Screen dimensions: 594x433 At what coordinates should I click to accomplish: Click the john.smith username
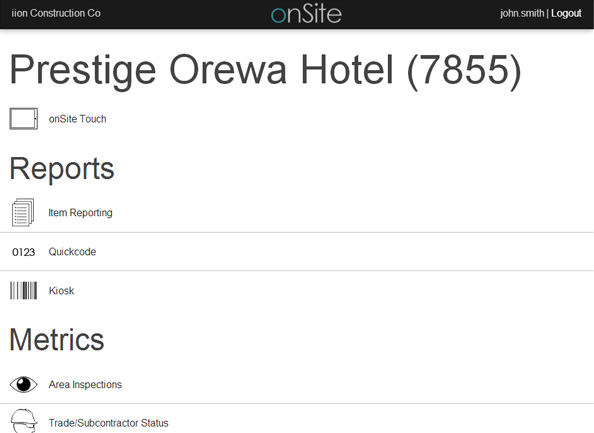(x=522, y=13)
